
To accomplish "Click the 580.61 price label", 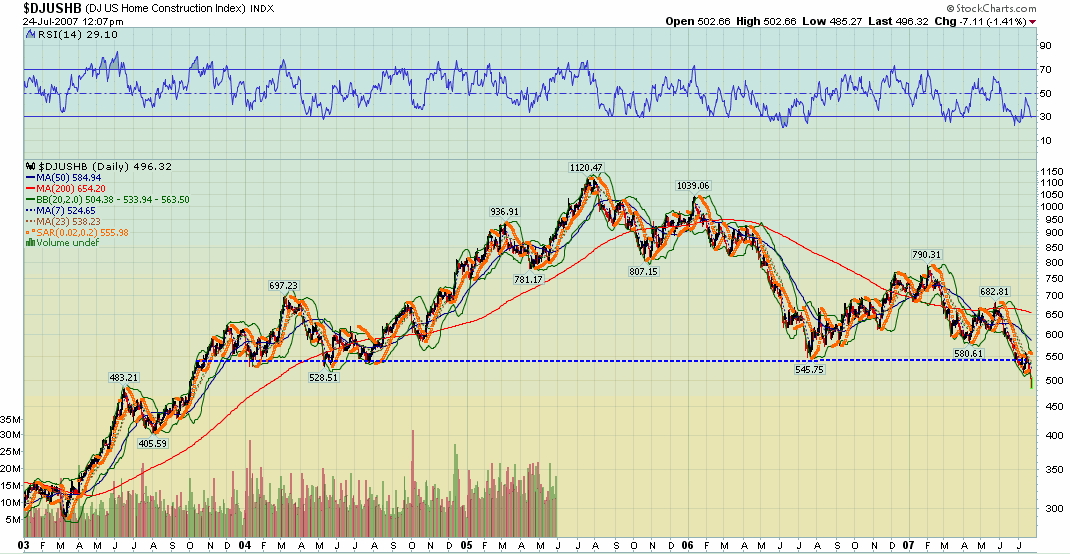I will (x=969, y=353).
